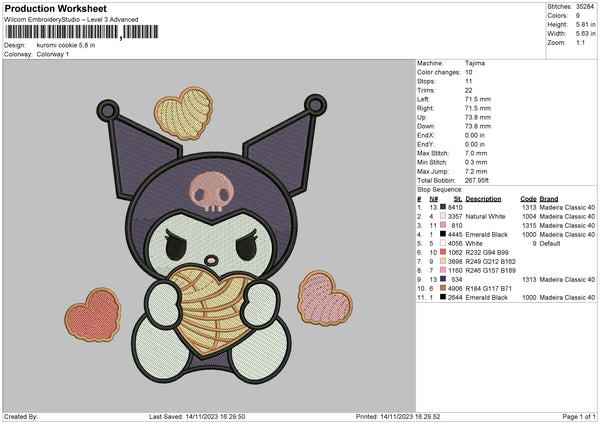The image size is (600, 424).
Task: Click the Height value '5.81 in'
Action: pos(585,24)
